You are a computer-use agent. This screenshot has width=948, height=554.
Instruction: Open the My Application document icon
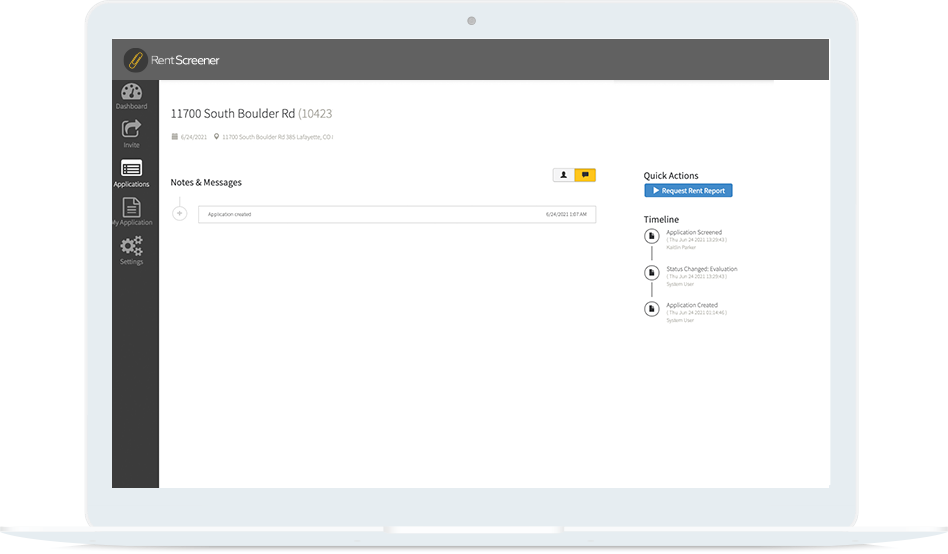[x=131, y=207]
